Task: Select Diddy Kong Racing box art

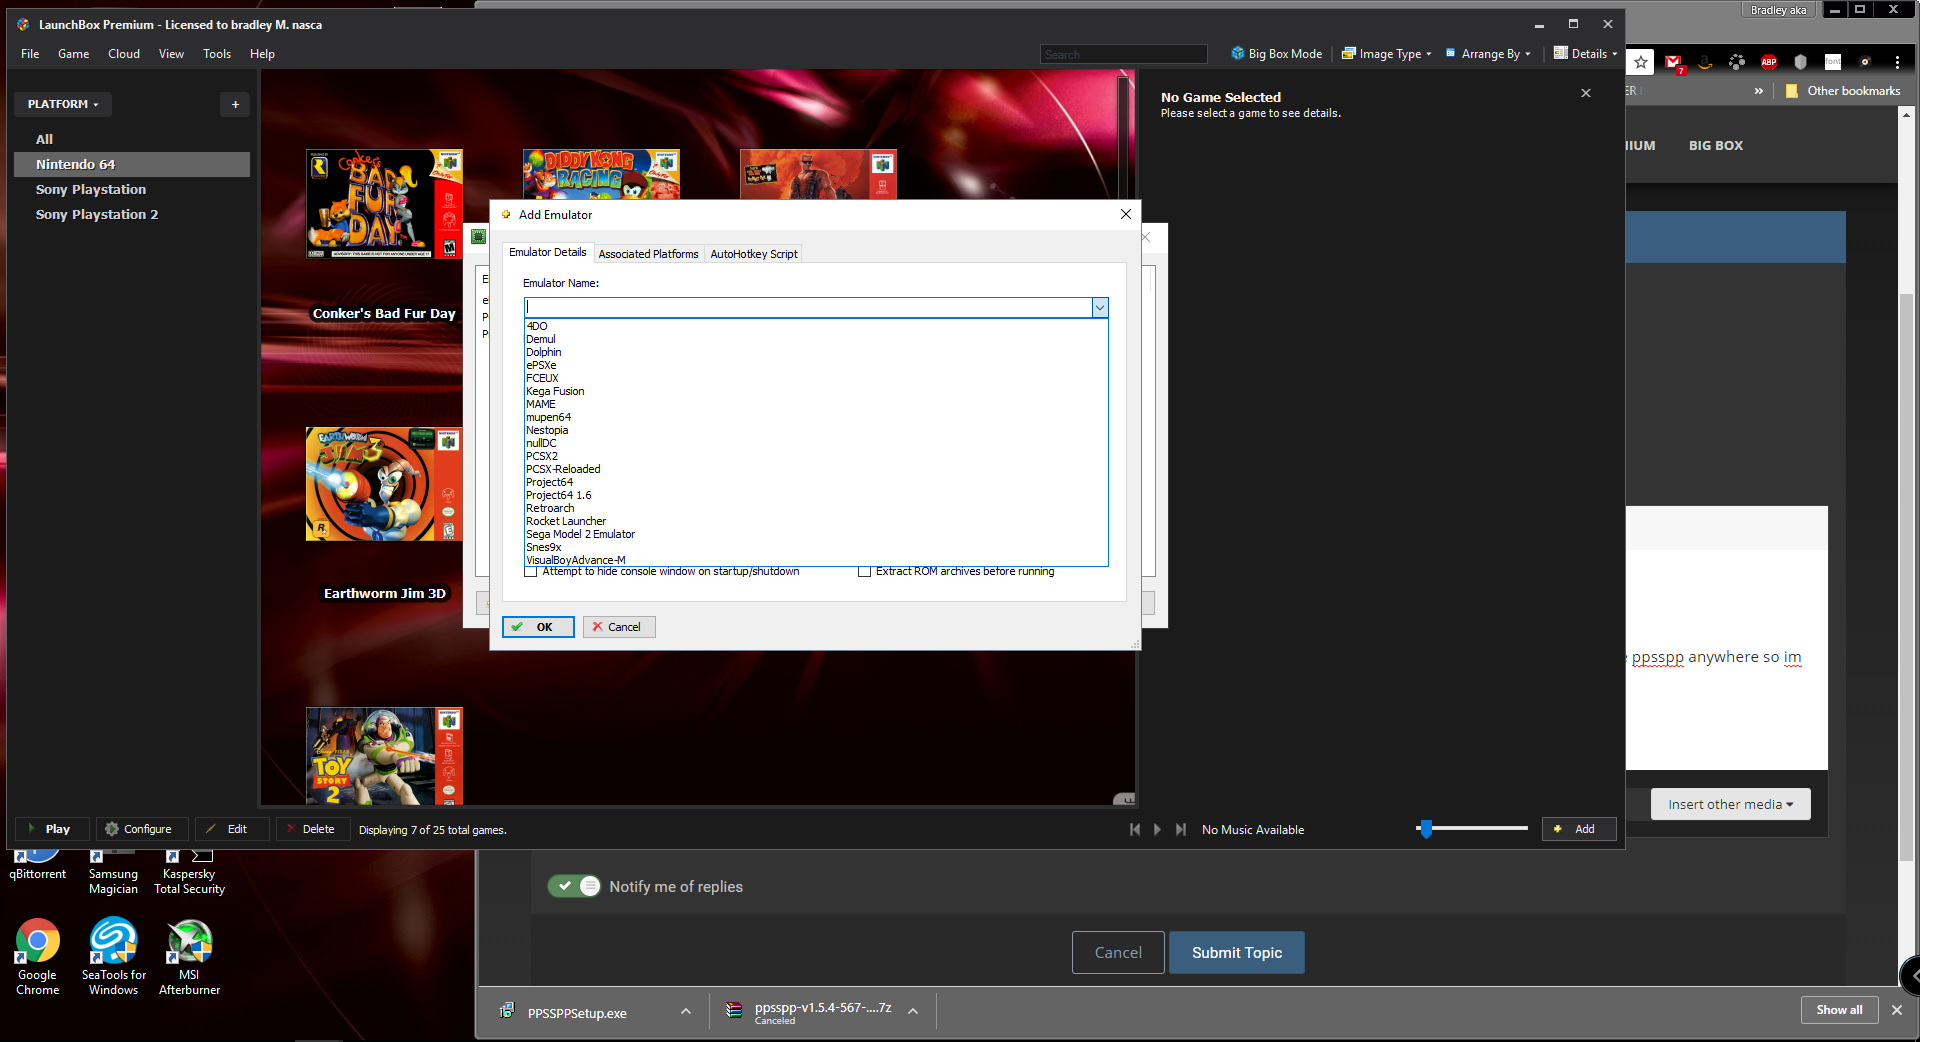Action: [x=601, y=174]
